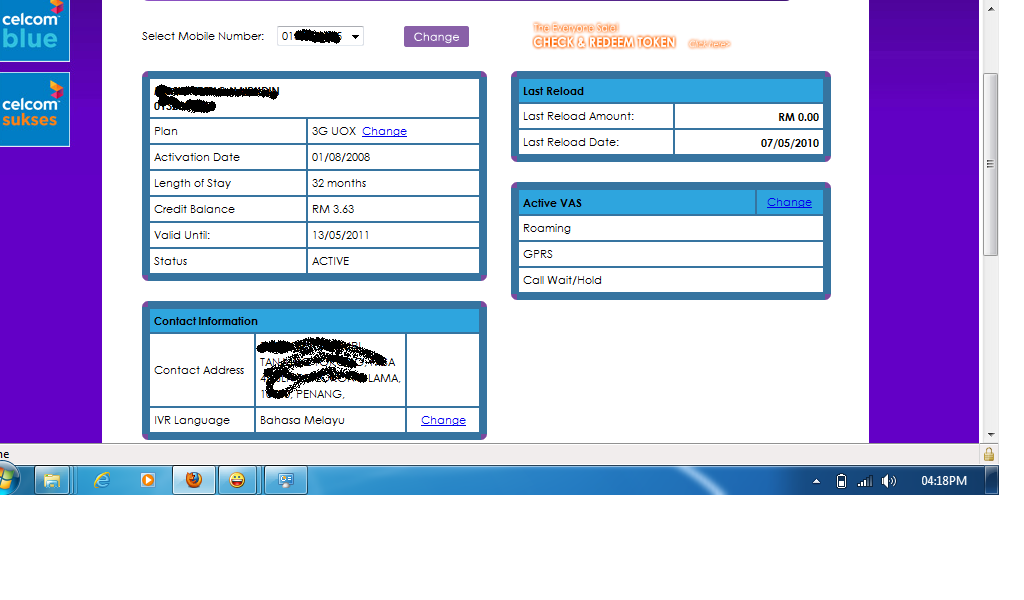Check the battery status tray icon
Viewport: 1024px width, 600px height.
[x=841, y=481]
